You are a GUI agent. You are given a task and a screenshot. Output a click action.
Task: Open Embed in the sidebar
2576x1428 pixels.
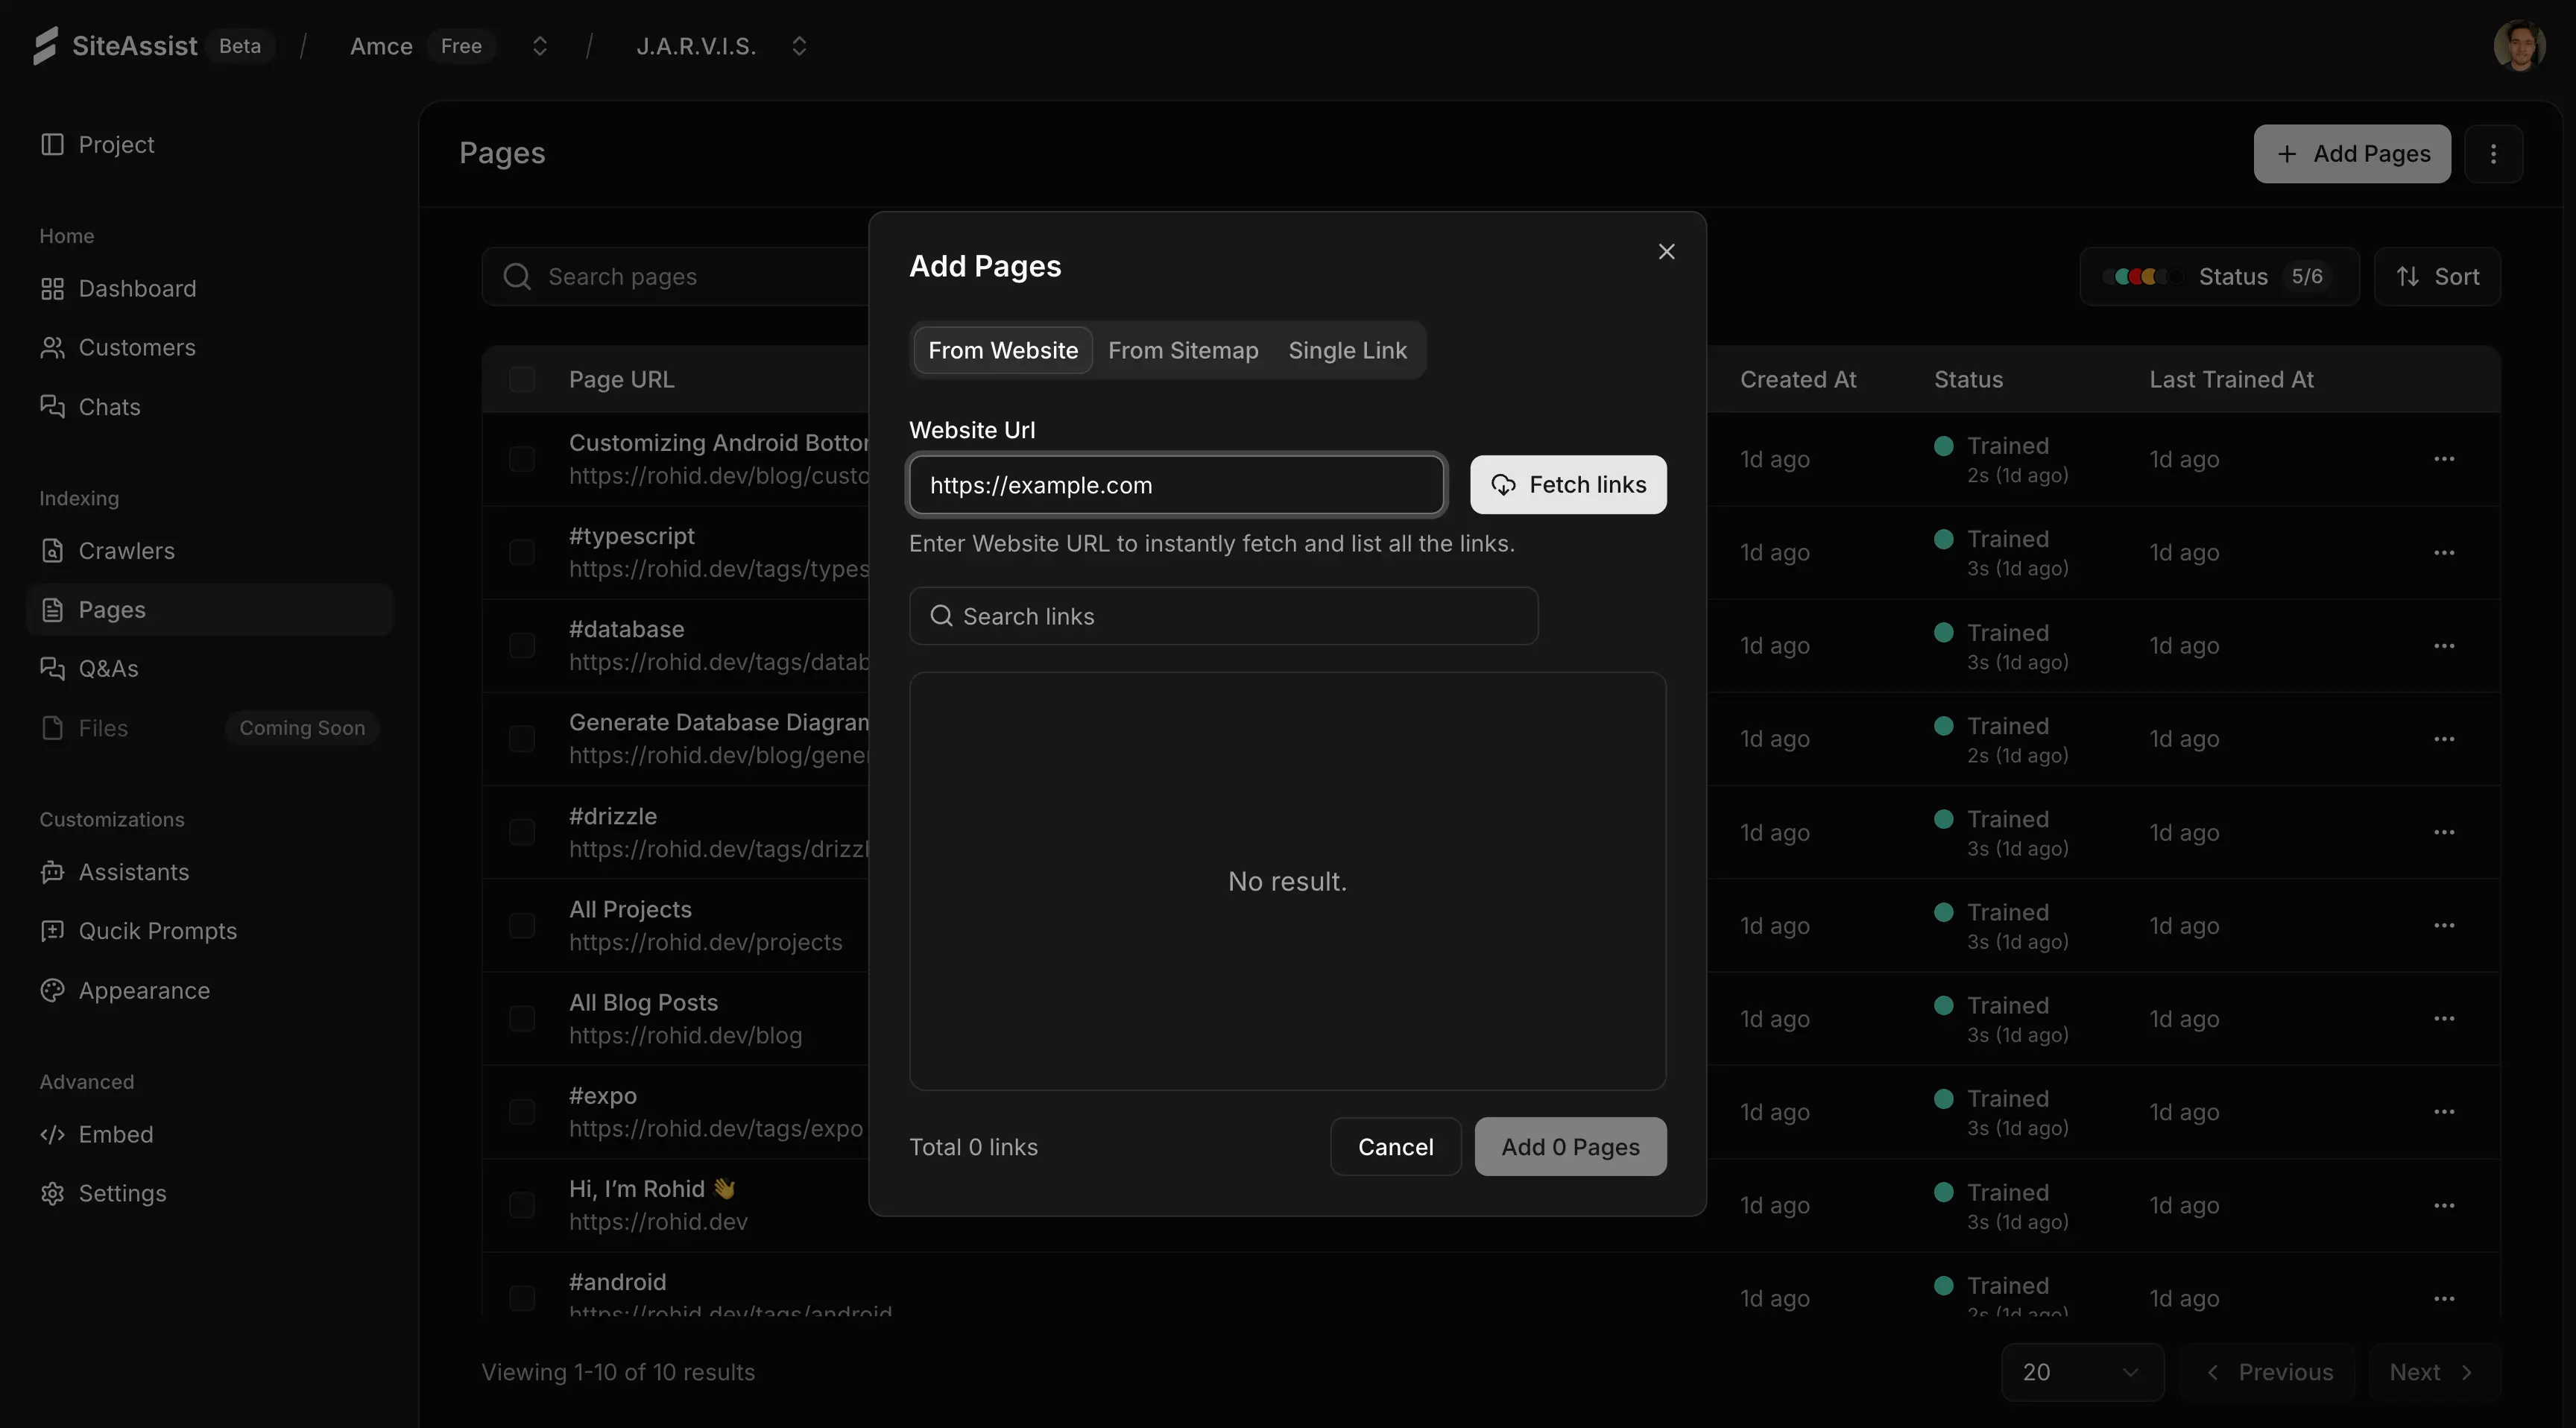coord(209,1135)
